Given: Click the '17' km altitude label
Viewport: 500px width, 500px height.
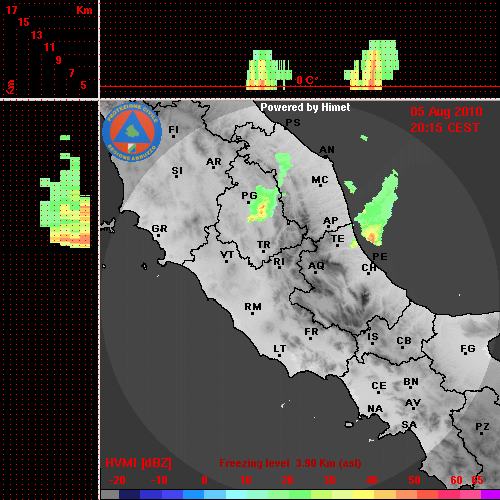Looking at the screenshot, I should [x=11, y=10].
